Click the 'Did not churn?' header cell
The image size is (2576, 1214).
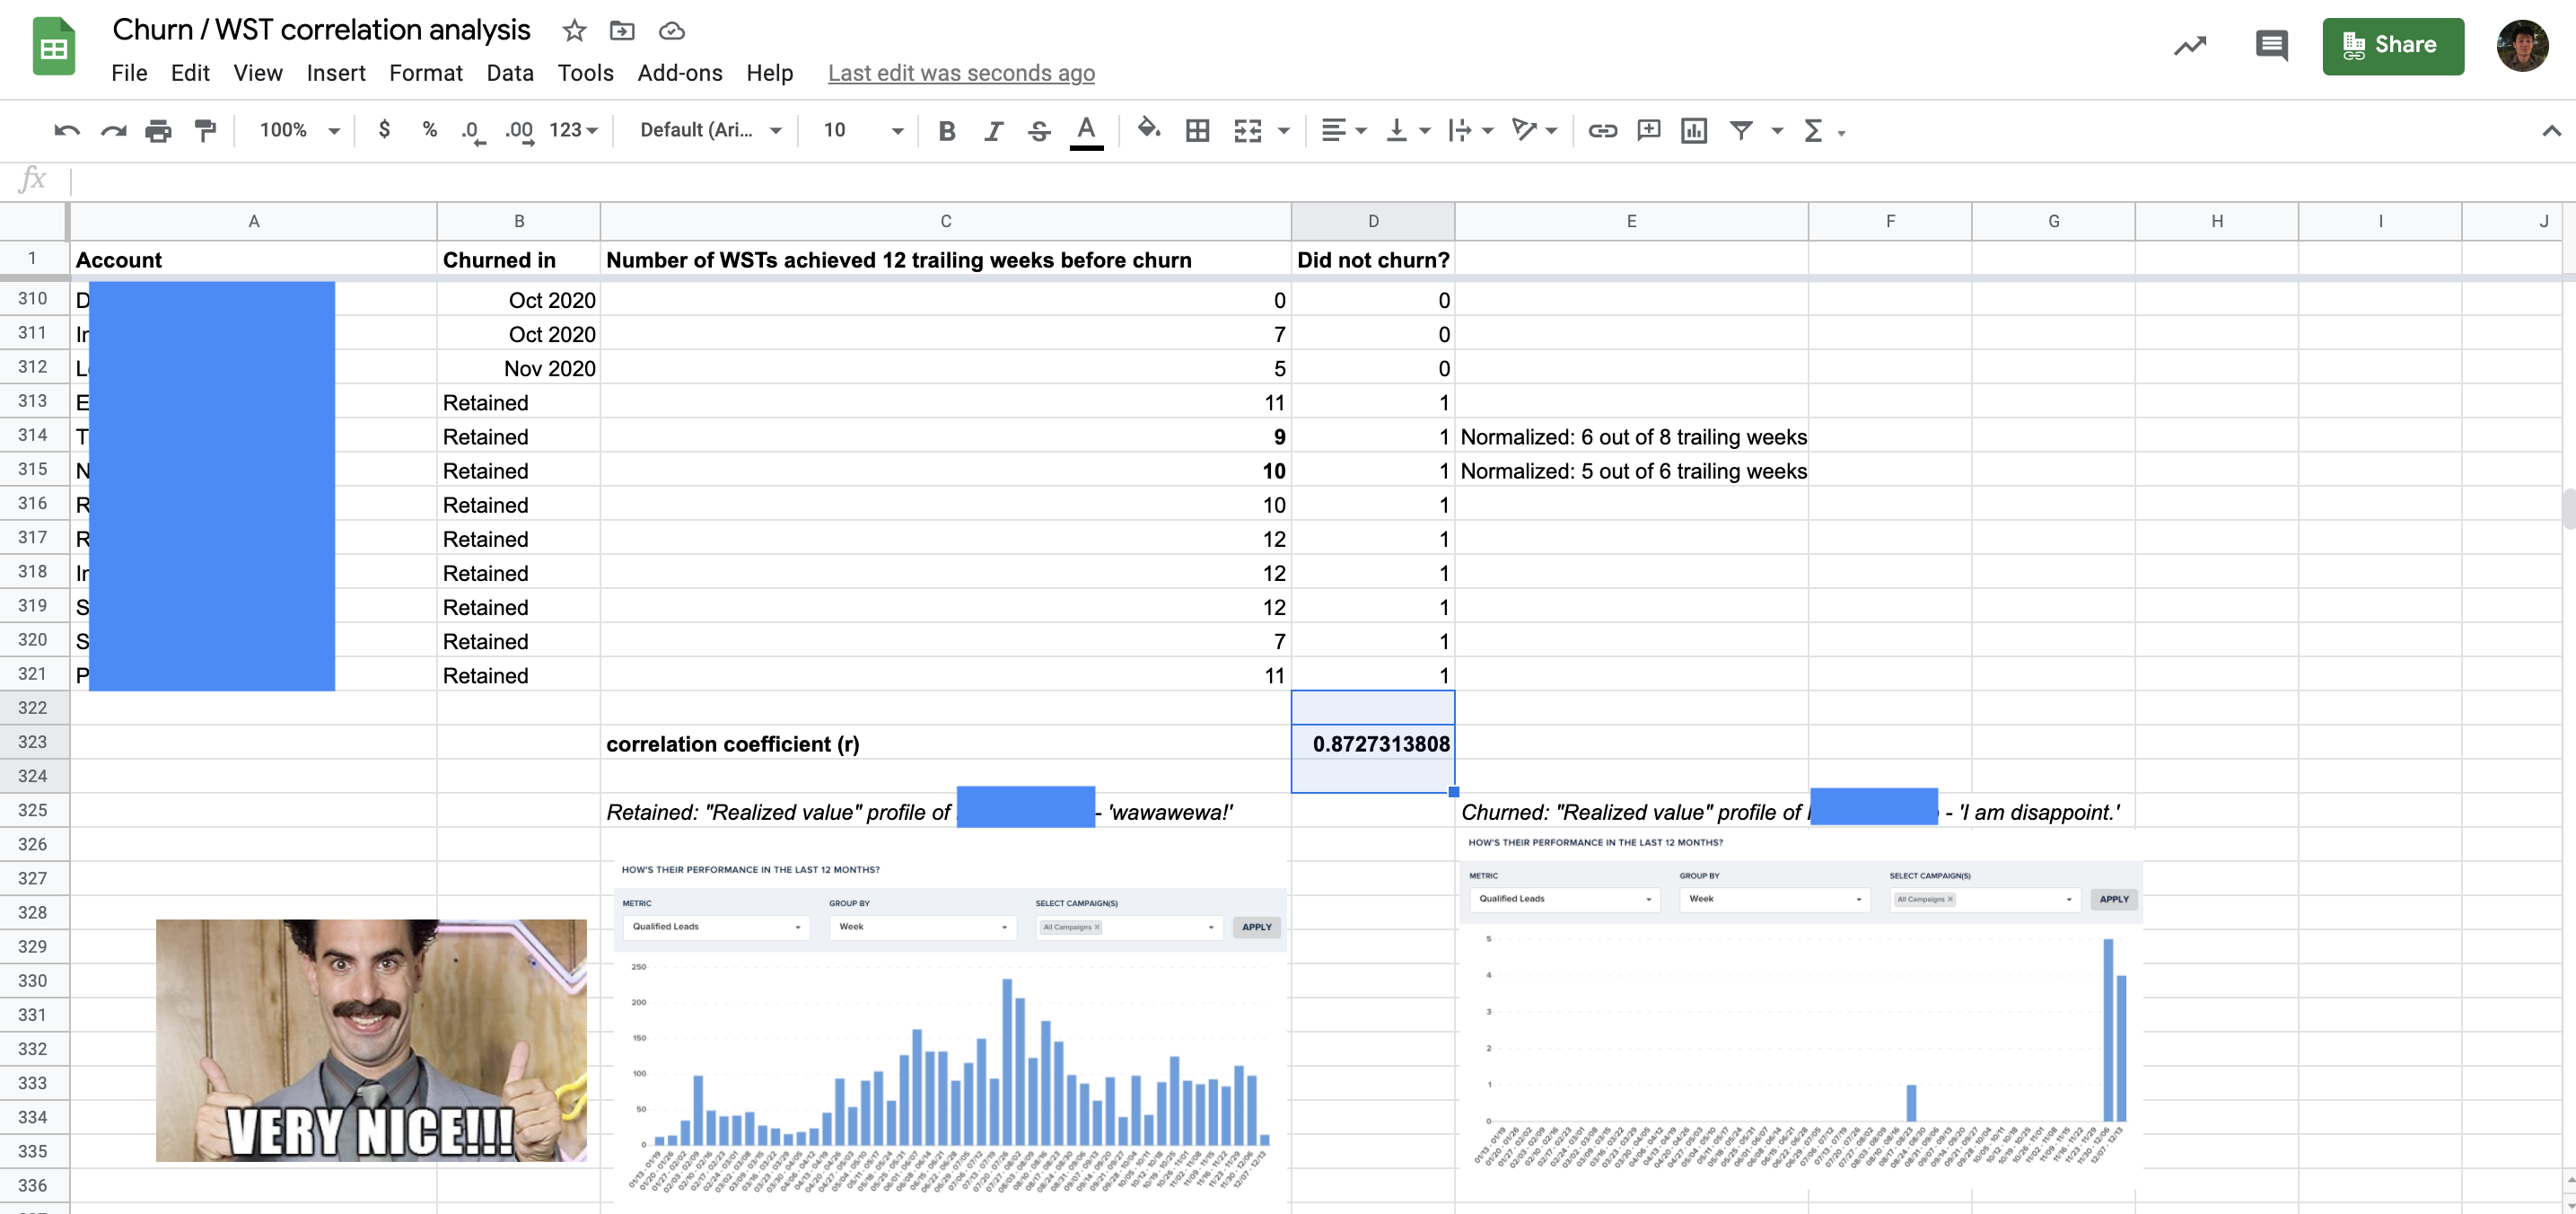pyautogui.click(x=1373, y=260)
